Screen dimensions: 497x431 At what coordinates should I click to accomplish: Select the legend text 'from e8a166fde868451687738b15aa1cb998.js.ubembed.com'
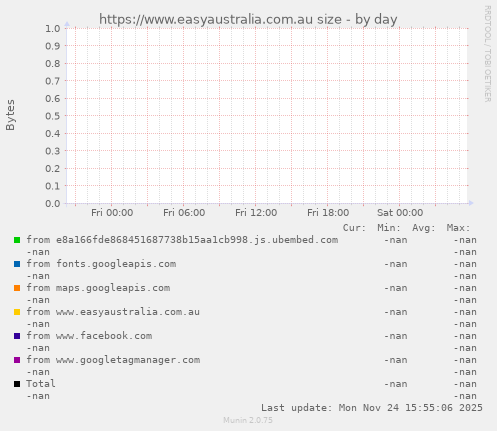pyautogui.click(x=182, y=240)
